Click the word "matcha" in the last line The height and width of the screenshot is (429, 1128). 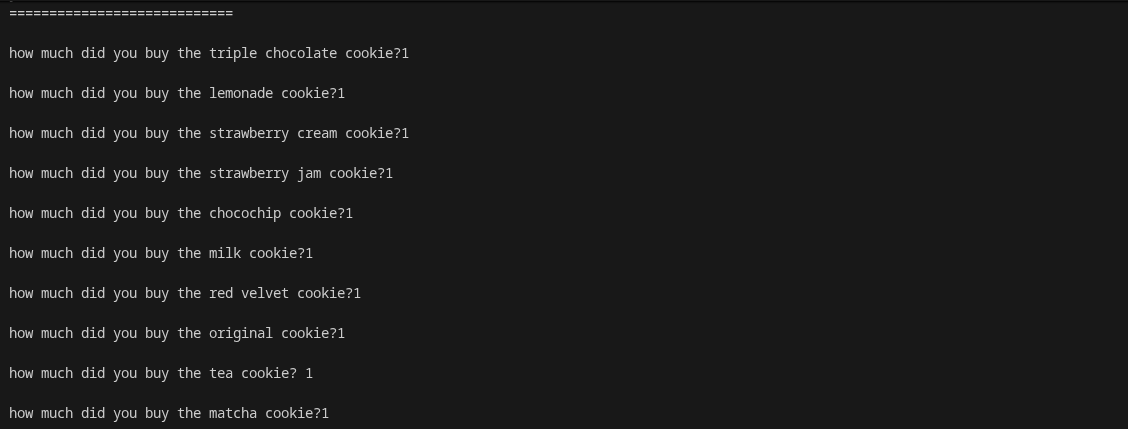[233, 413]
